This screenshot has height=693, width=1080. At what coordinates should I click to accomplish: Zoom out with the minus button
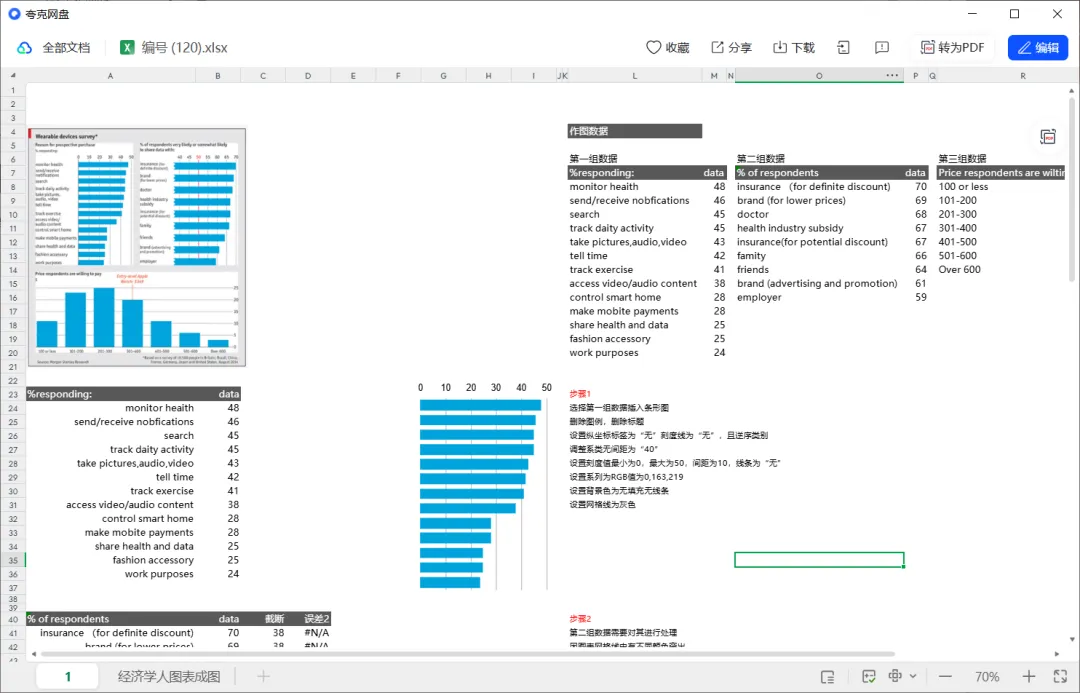pos(945,676)
